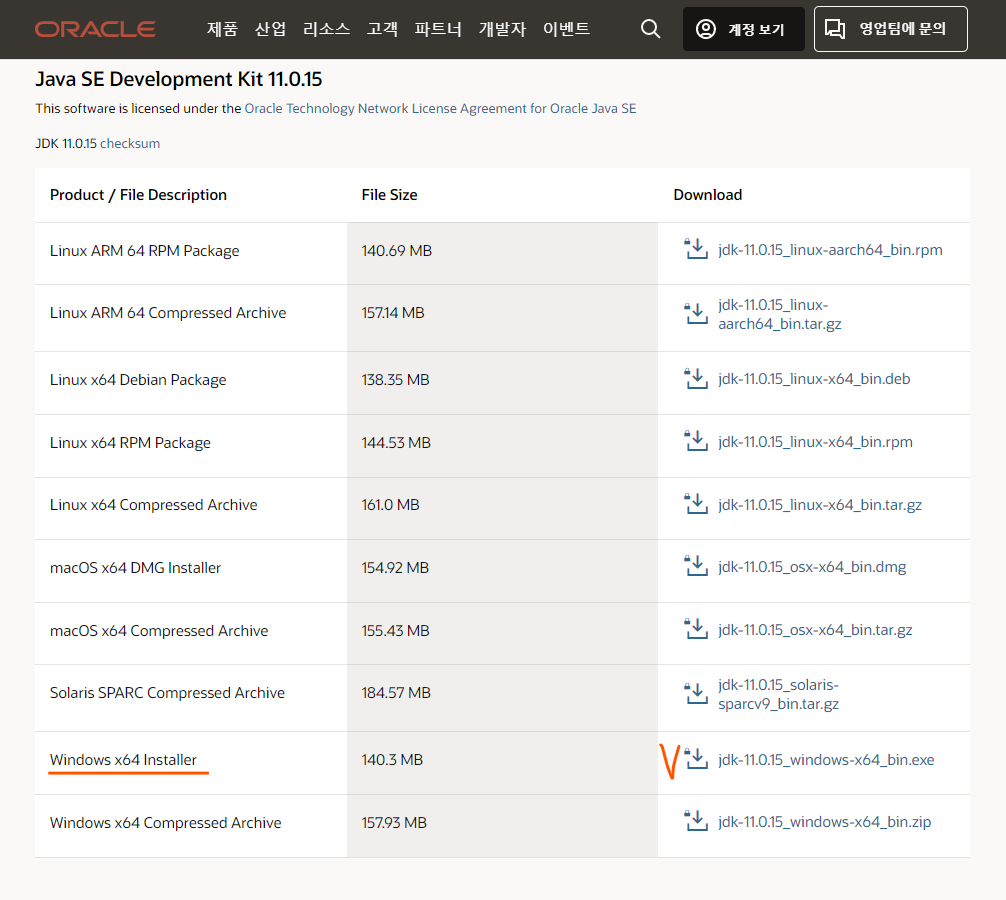Viewport: 1006px width, 900px height.
Task: Download jdk-11.0.15_osx-x64_bin.tar.gz
Action: 815,629
